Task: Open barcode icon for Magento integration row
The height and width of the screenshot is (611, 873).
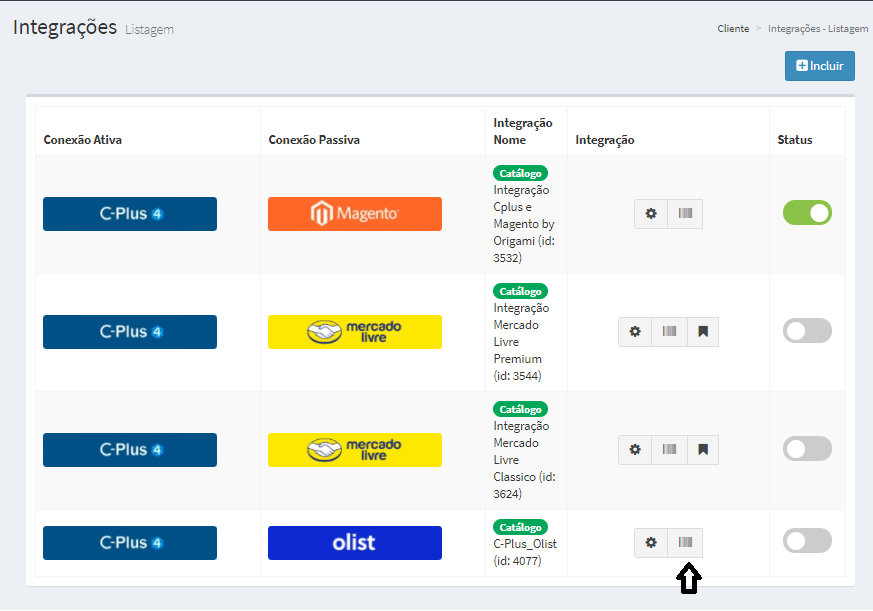Action: click(685, 214)
